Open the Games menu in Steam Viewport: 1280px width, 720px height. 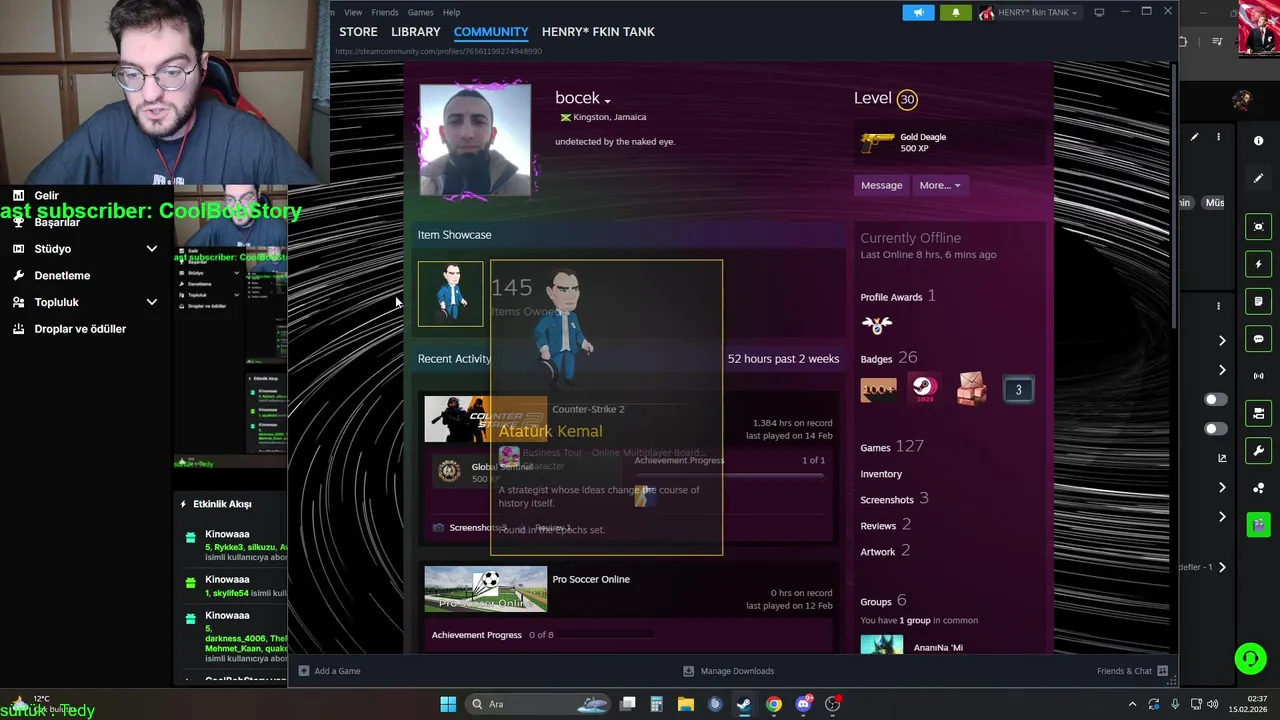pyautogui.click(x=420, y=12)
